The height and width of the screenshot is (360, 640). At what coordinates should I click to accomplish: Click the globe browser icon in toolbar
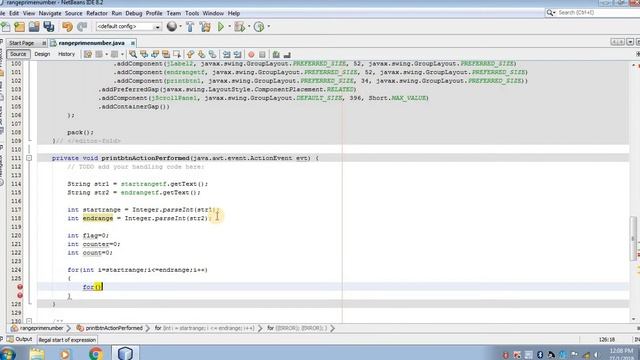[172, 27]
